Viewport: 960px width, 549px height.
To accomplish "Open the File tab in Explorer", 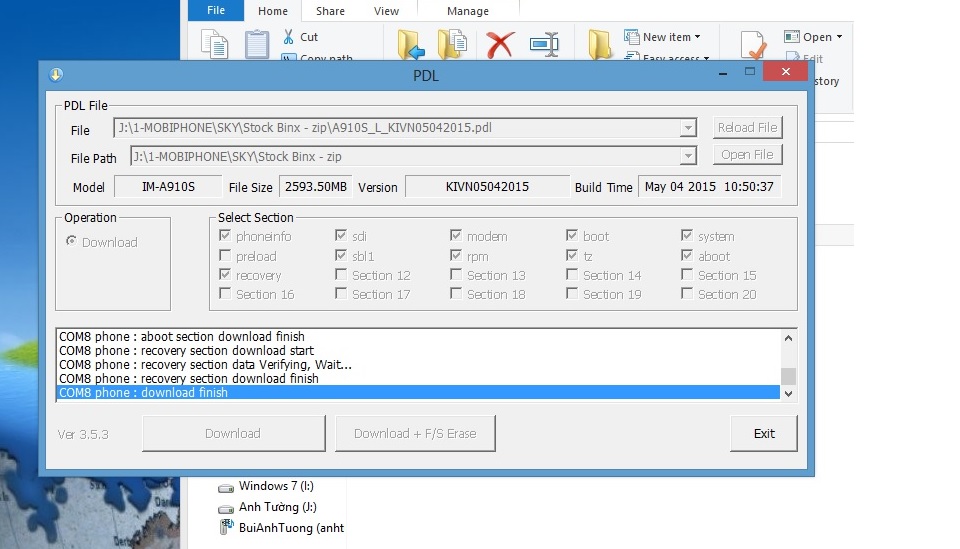I will coord(216,10).
